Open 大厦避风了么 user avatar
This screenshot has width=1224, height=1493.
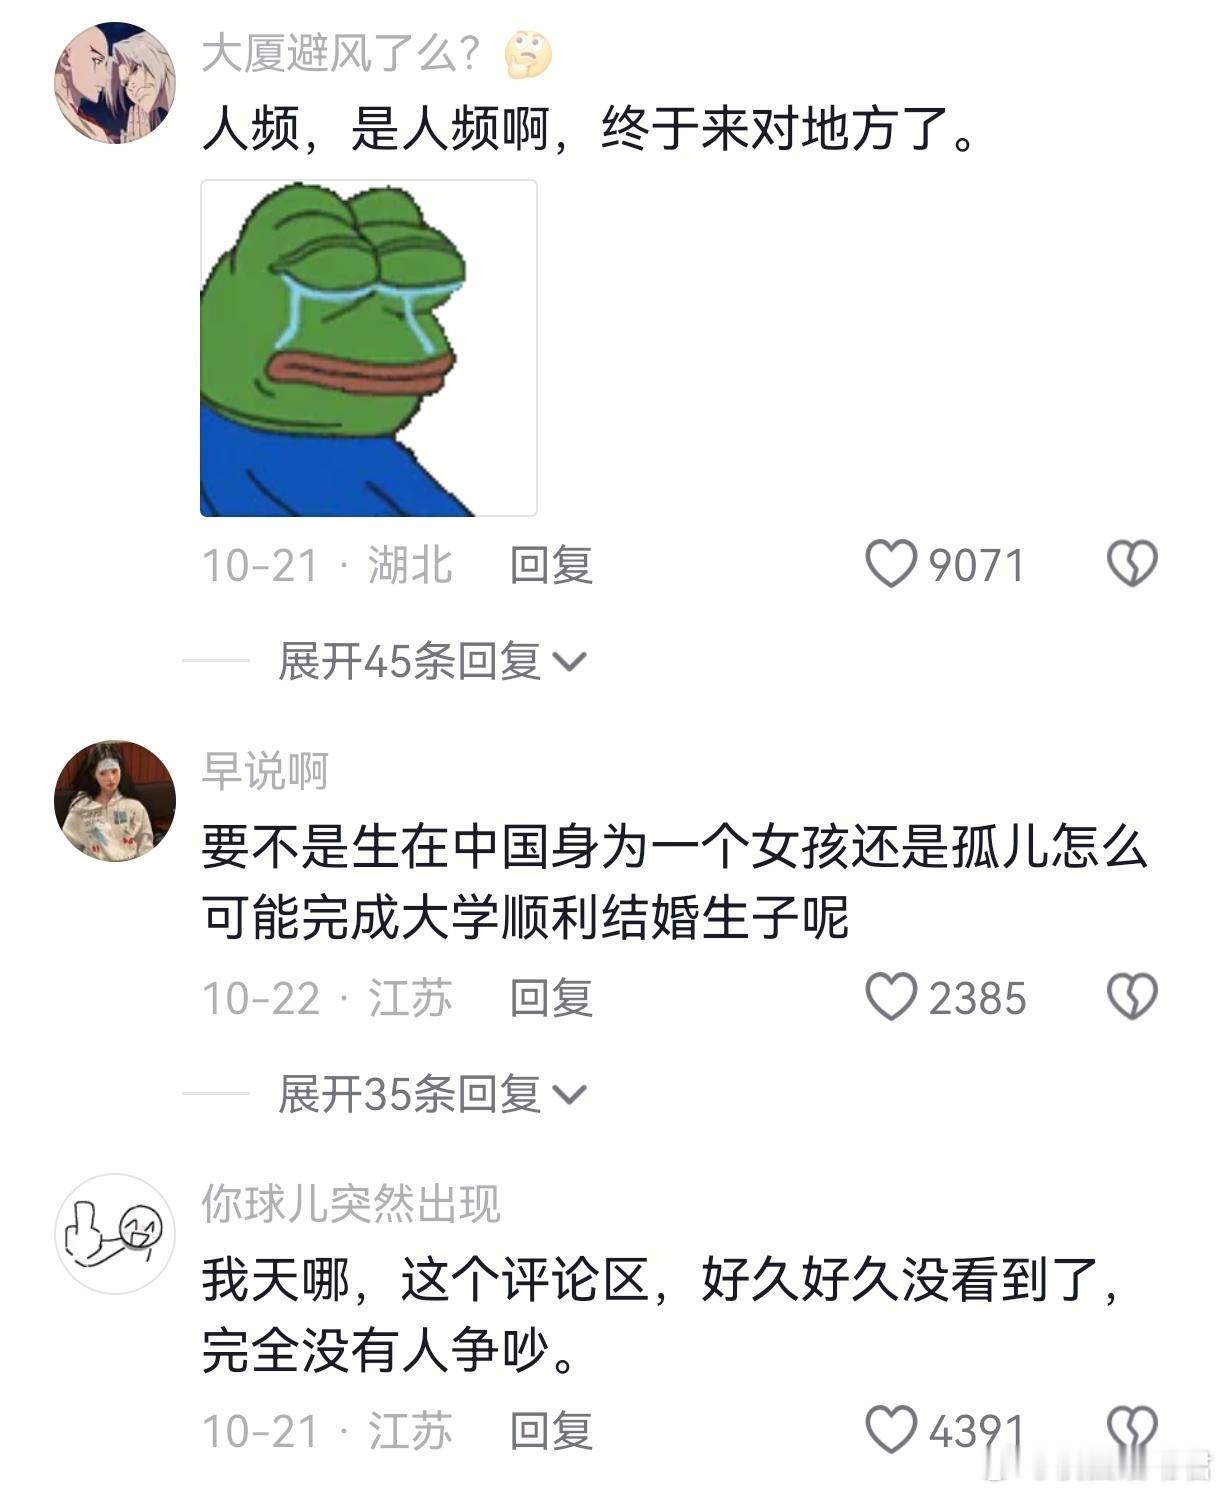[x=114, y=82]
